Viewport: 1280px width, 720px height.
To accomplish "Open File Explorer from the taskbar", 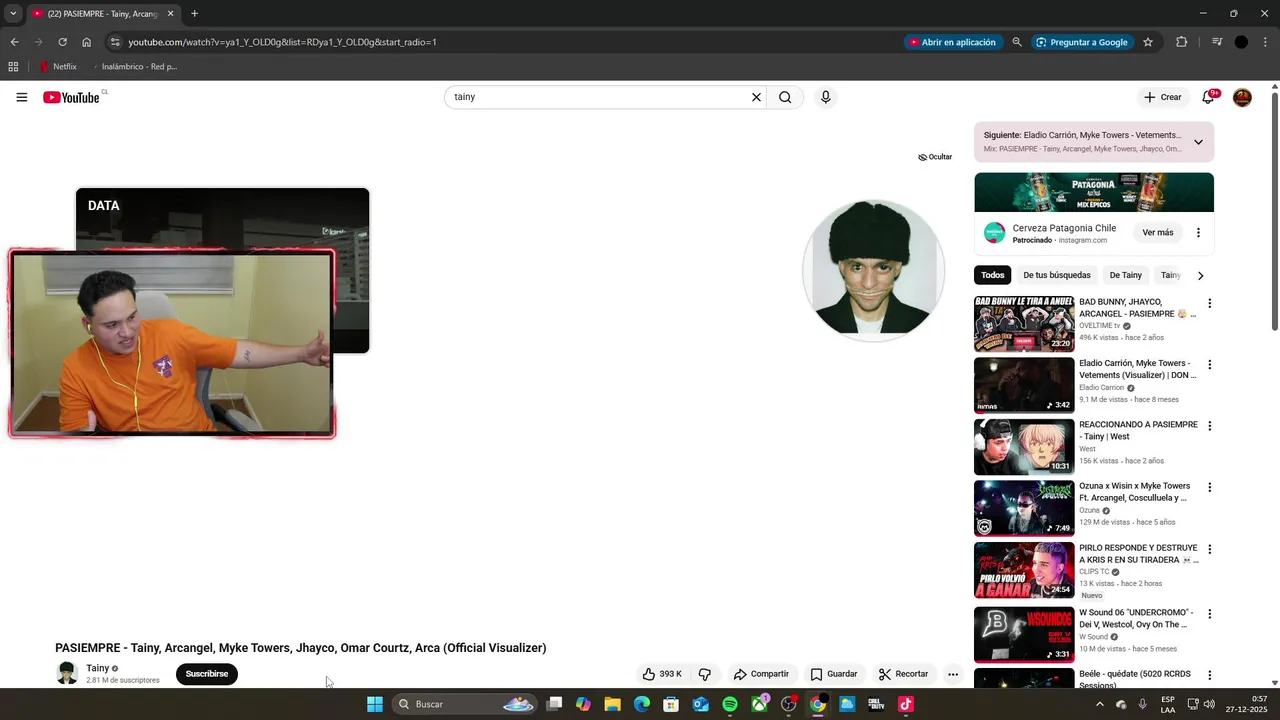I will [x=612, y=704].
